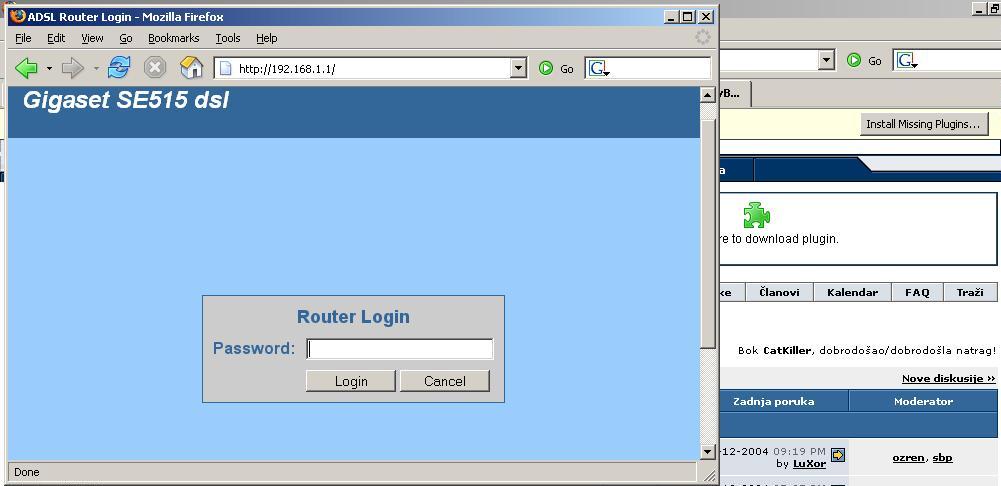Click the green Go icon in background window

pyautogui.click(x=854, y=60)
